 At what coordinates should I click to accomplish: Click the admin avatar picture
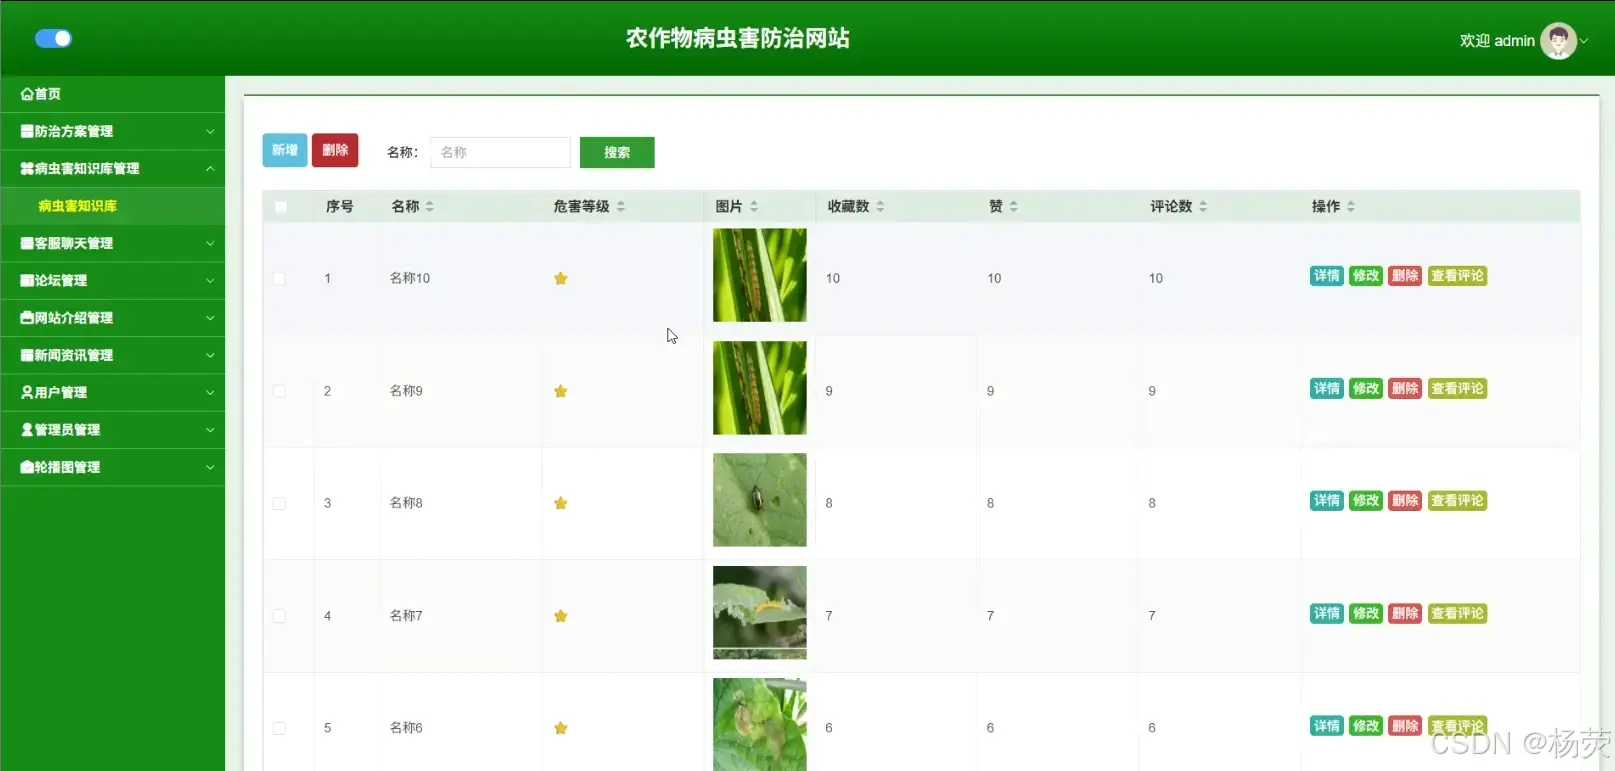1558,41
